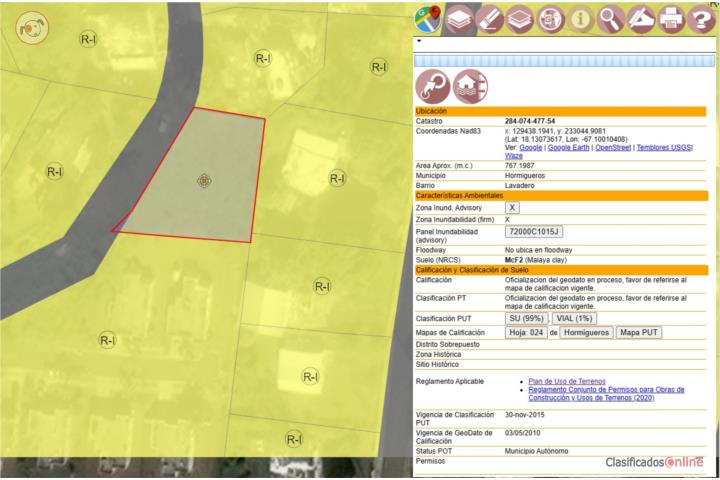Choose the eraser clear-selection tool
The image size is (720, 480).
pyautogui.click(x=489, y=19)
